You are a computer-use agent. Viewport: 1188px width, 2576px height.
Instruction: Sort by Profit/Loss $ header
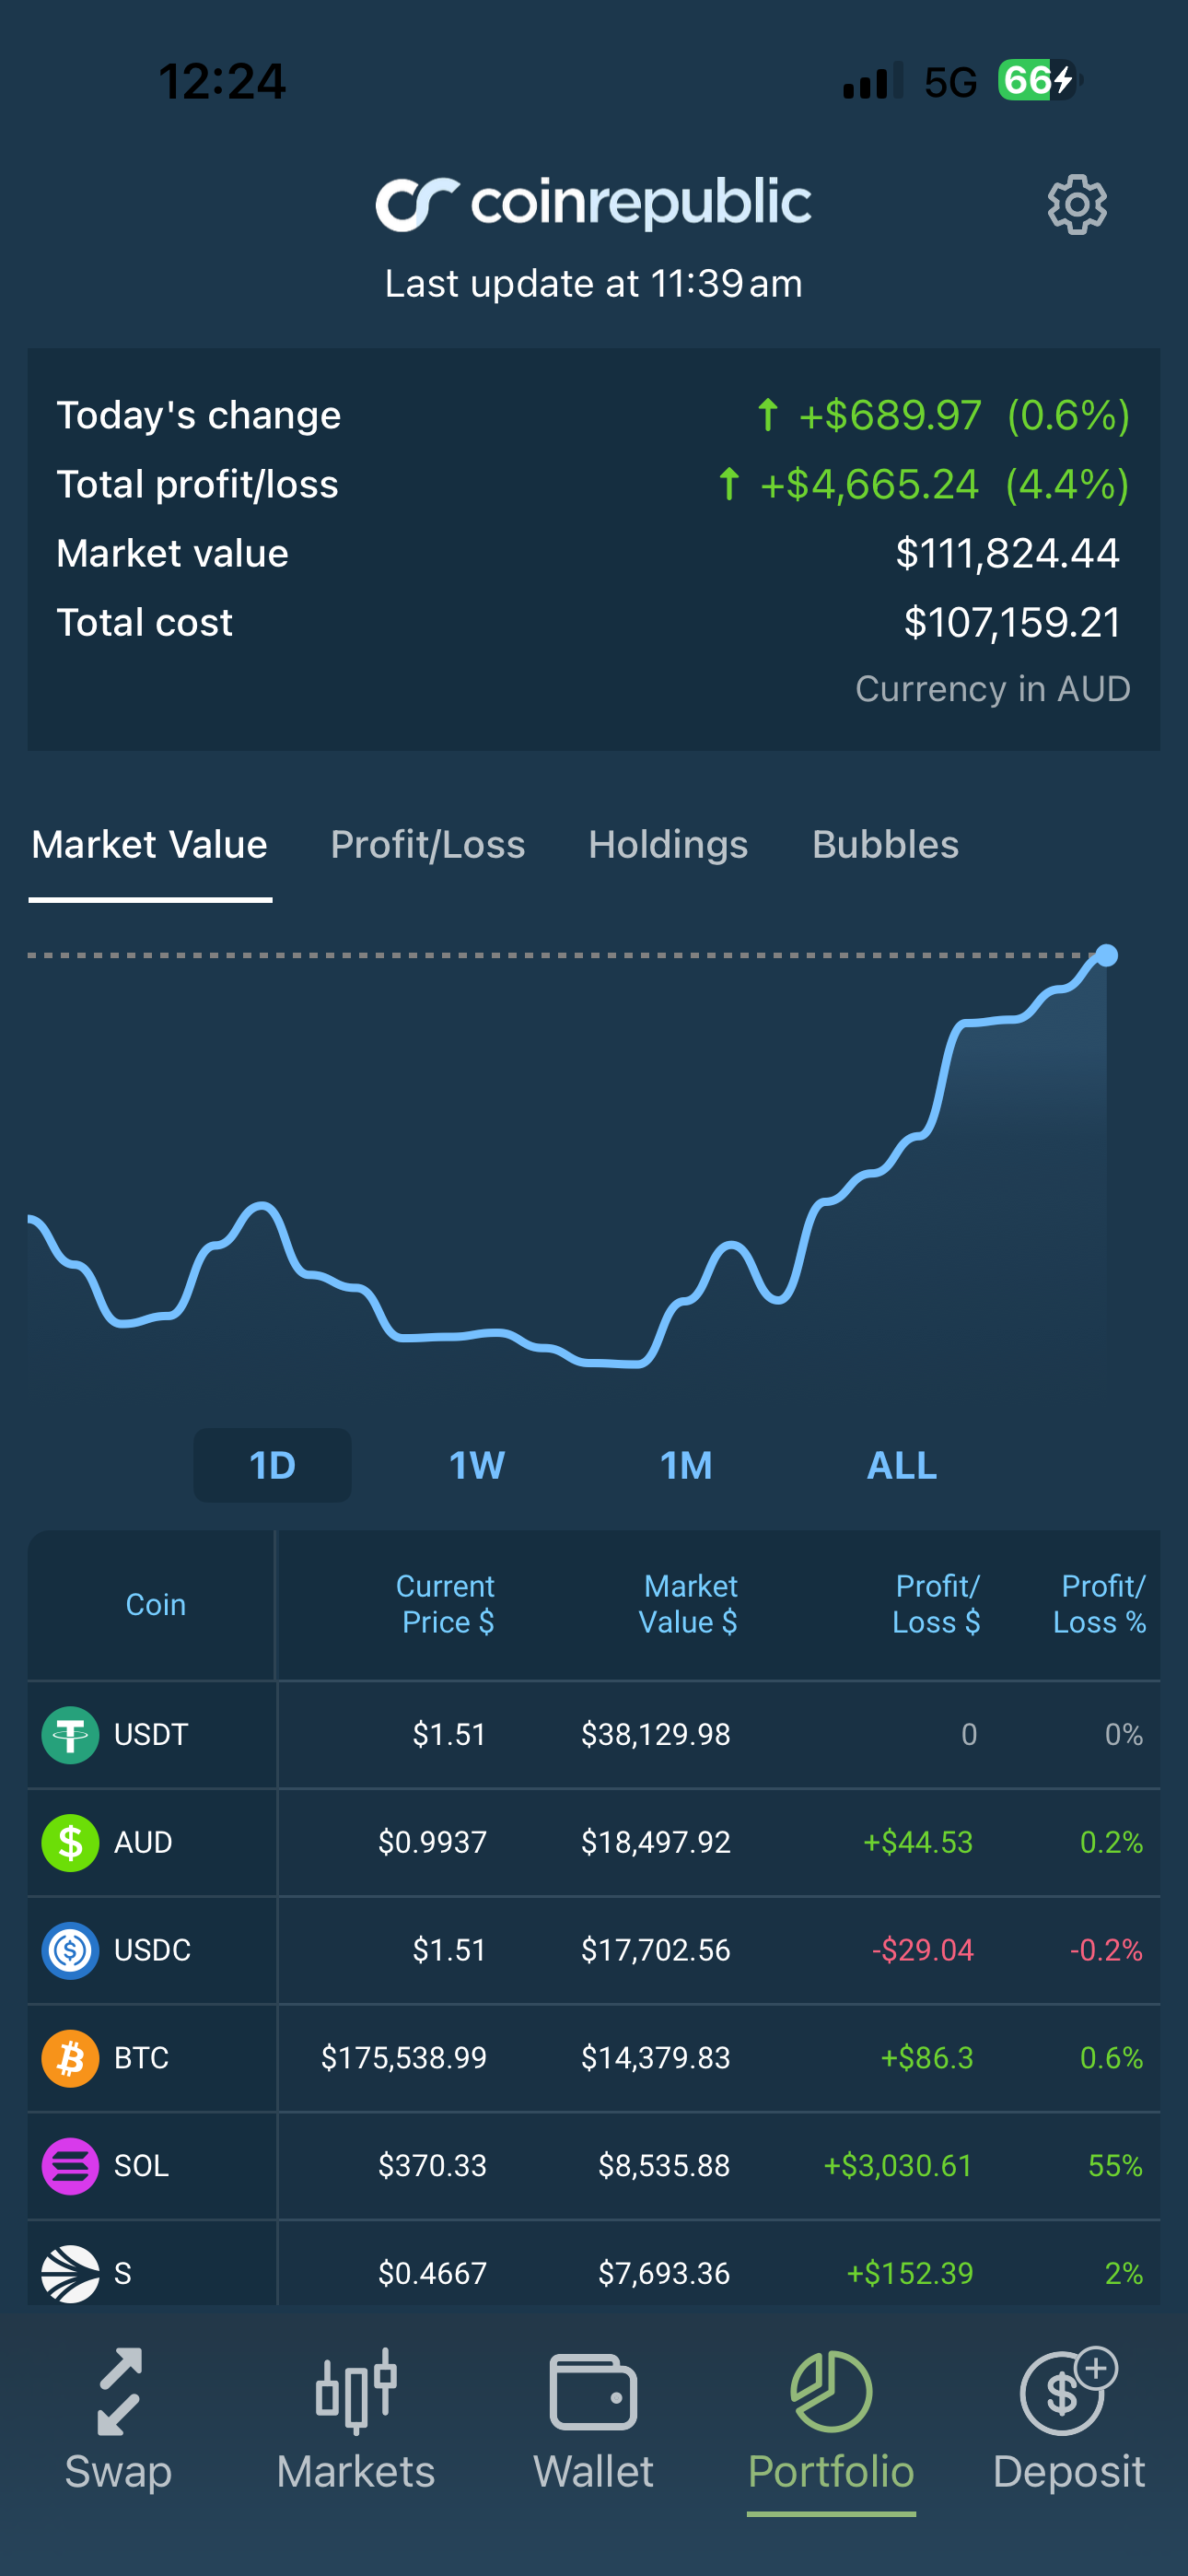936,1604
